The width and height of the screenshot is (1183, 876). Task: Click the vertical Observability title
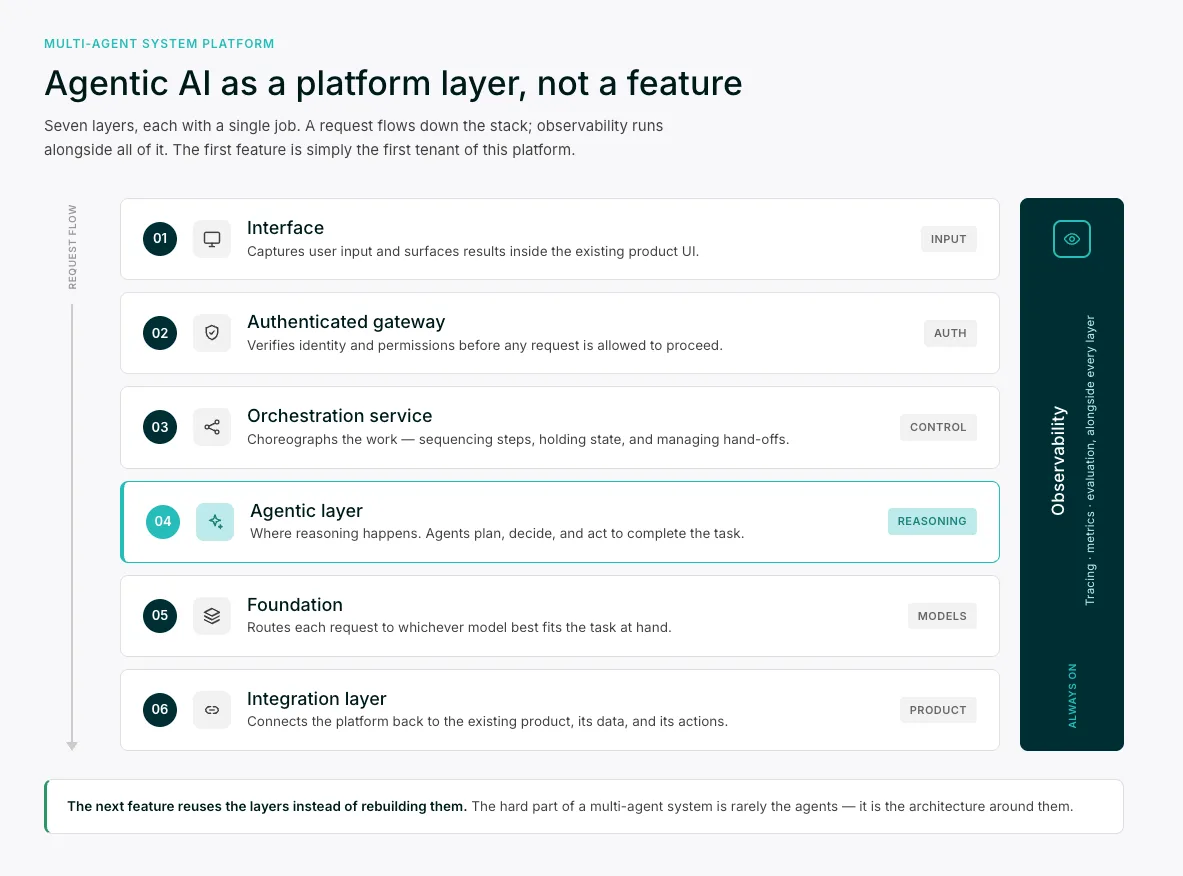[x=1059, y=461]
